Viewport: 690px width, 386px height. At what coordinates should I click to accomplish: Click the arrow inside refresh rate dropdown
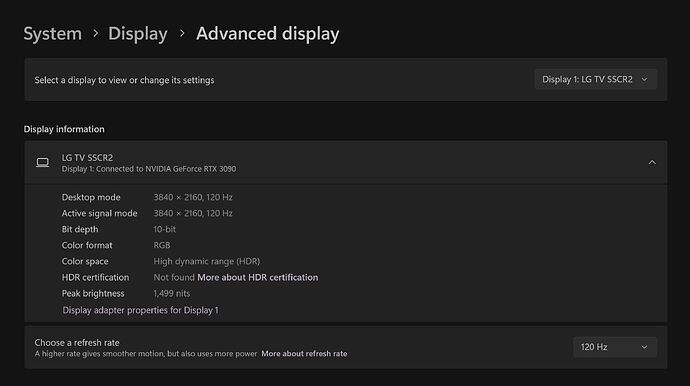tap(644, 347)
